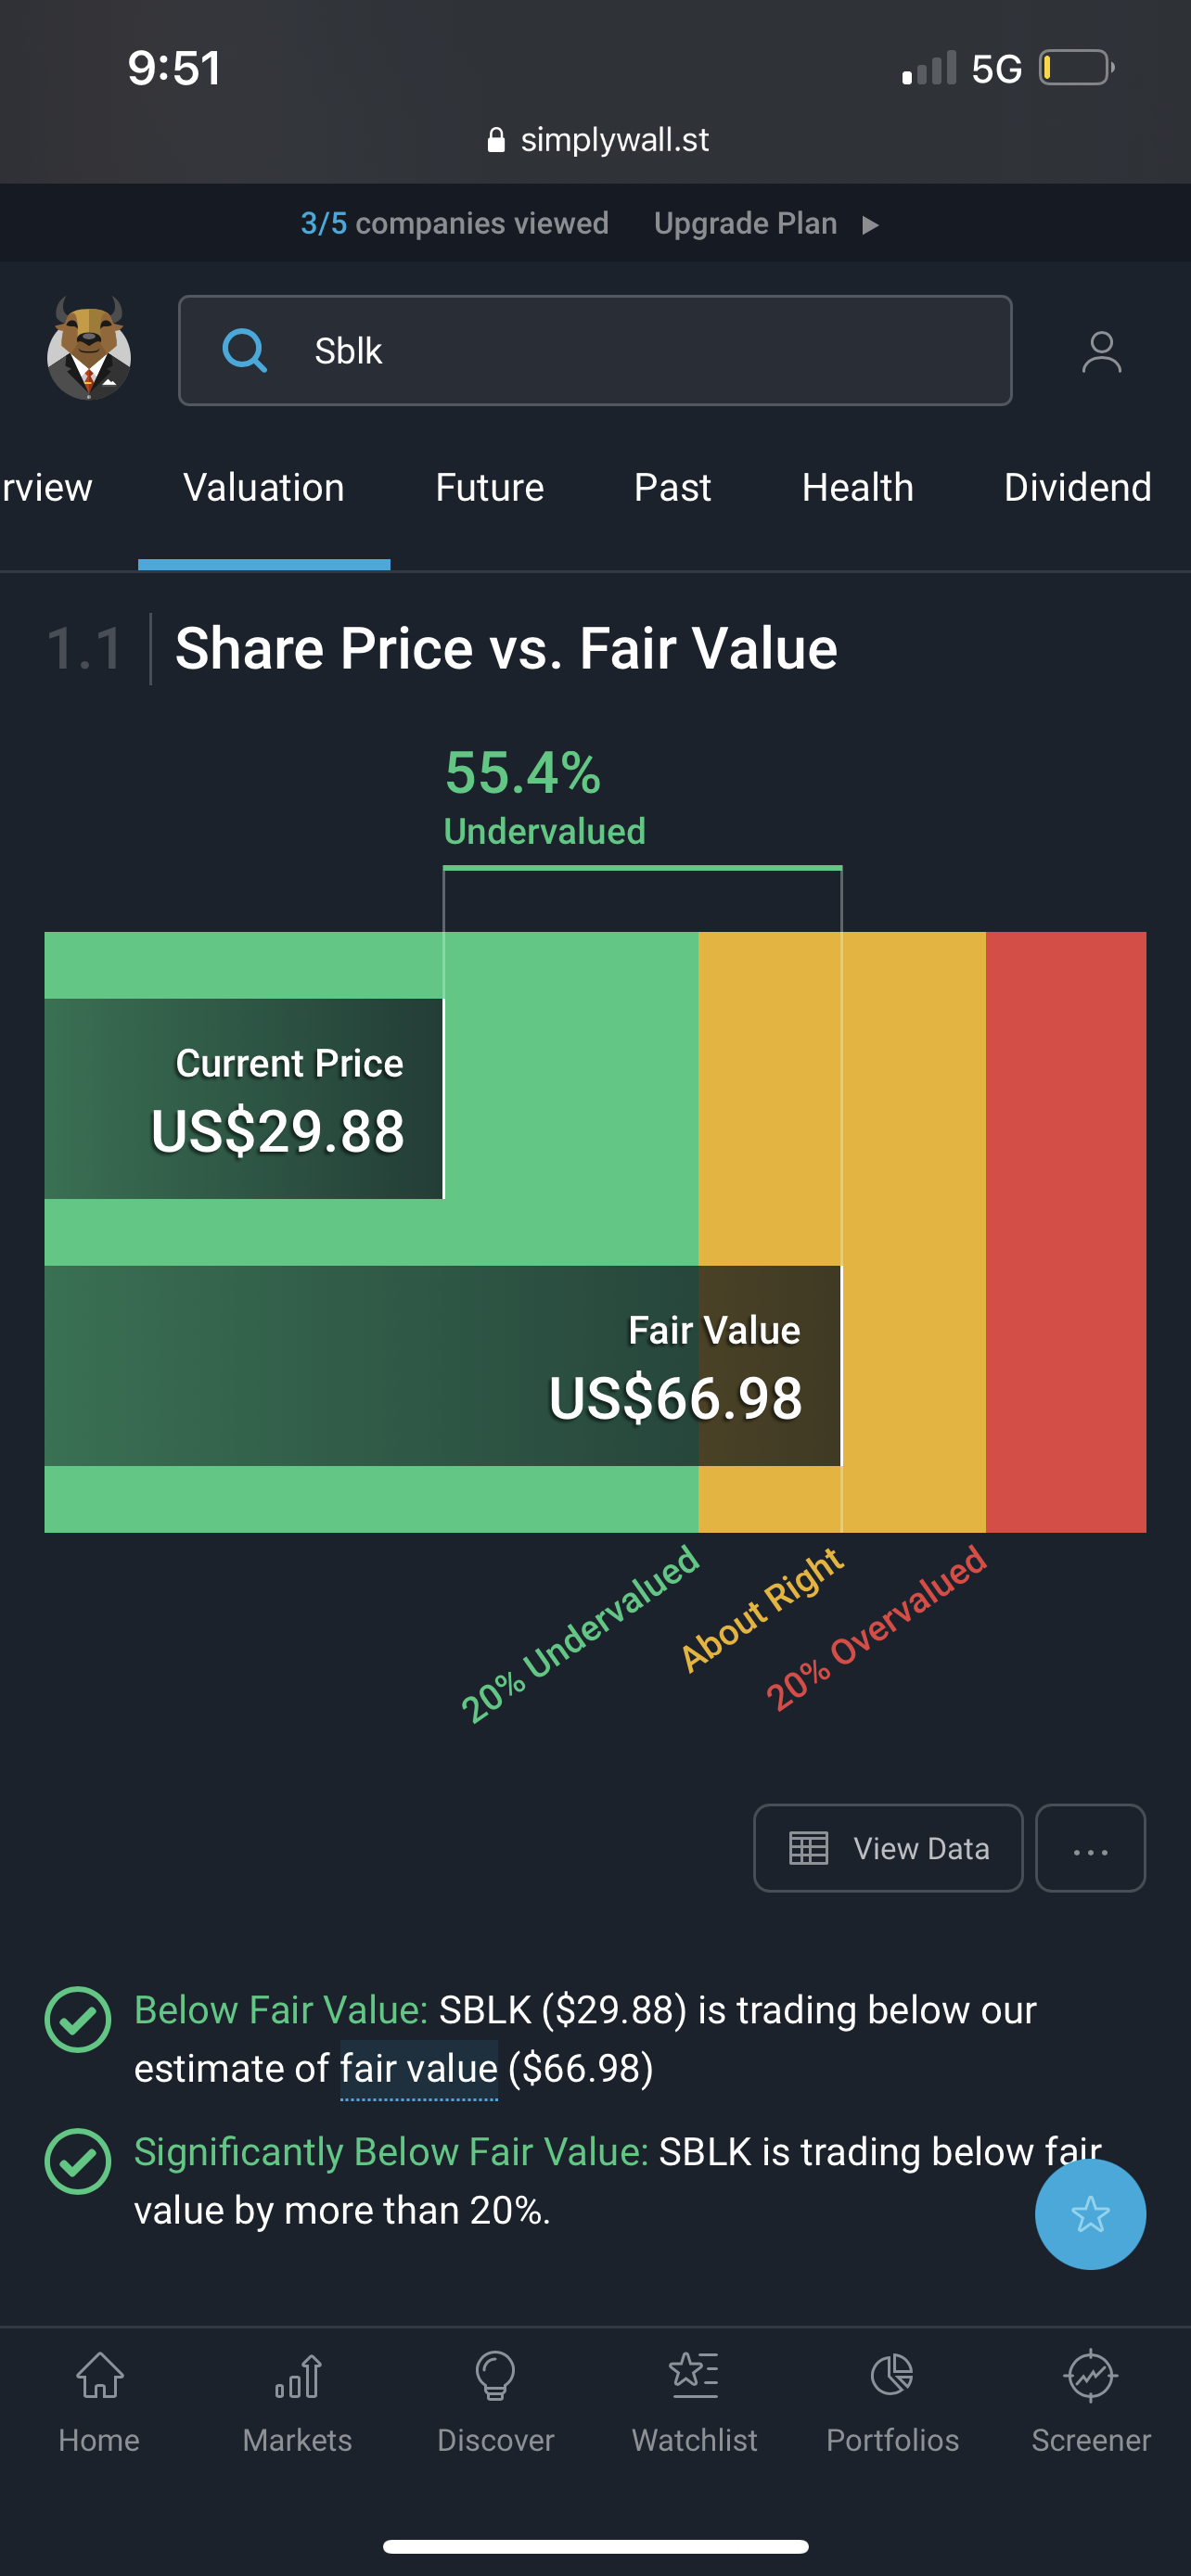1191x2576 pixels.
Task: Open the Markets bar-chart icon
Action: (297, 2376)
